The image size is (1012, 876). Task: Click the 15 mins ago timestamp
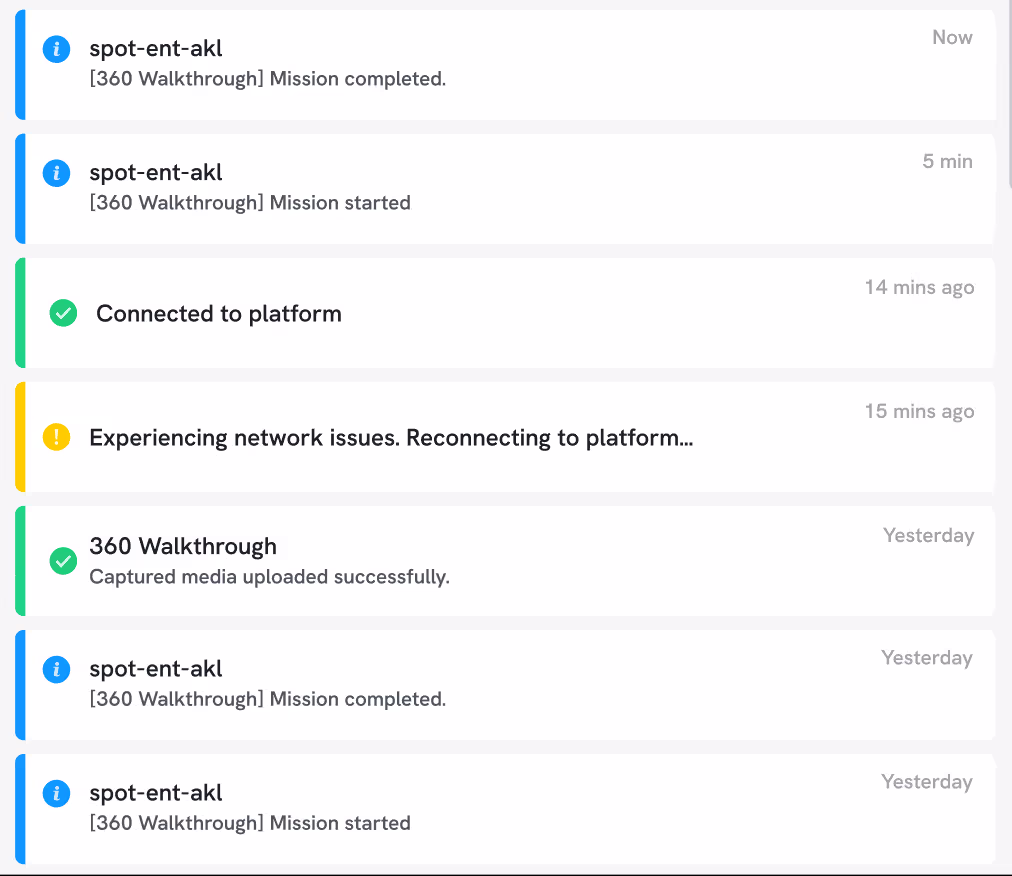pos(919,411)
